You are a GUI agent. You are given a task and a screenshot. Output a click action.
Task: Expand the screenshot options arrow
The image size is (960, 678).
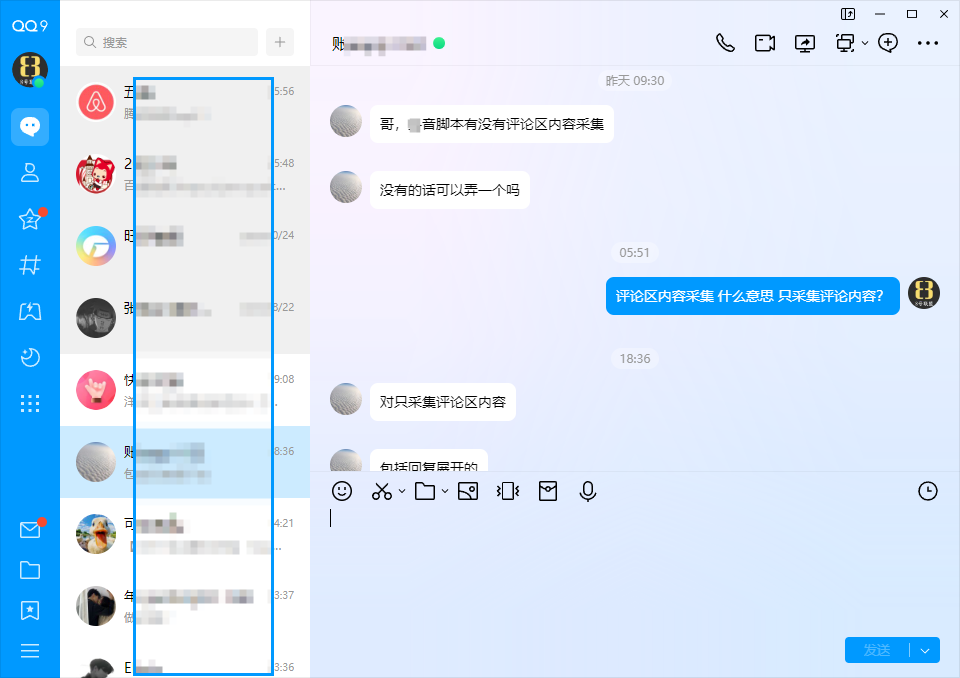(402, 491)
